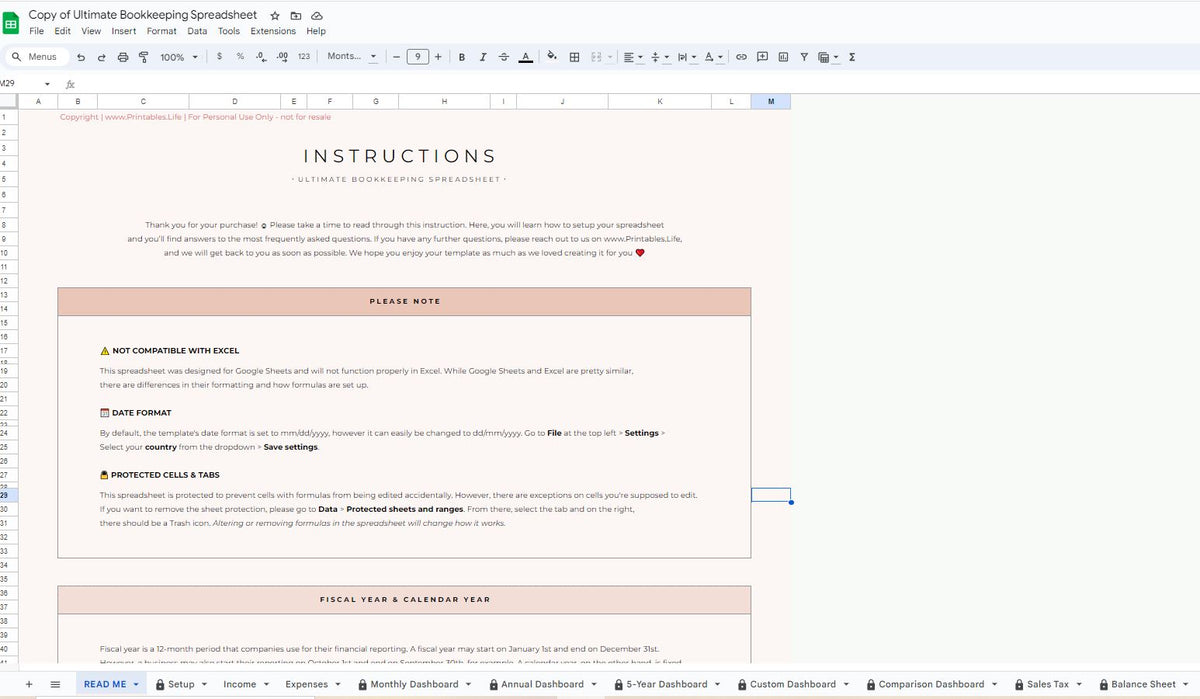
Task: Star the spreadsheet document
Action: pos(275,16)
